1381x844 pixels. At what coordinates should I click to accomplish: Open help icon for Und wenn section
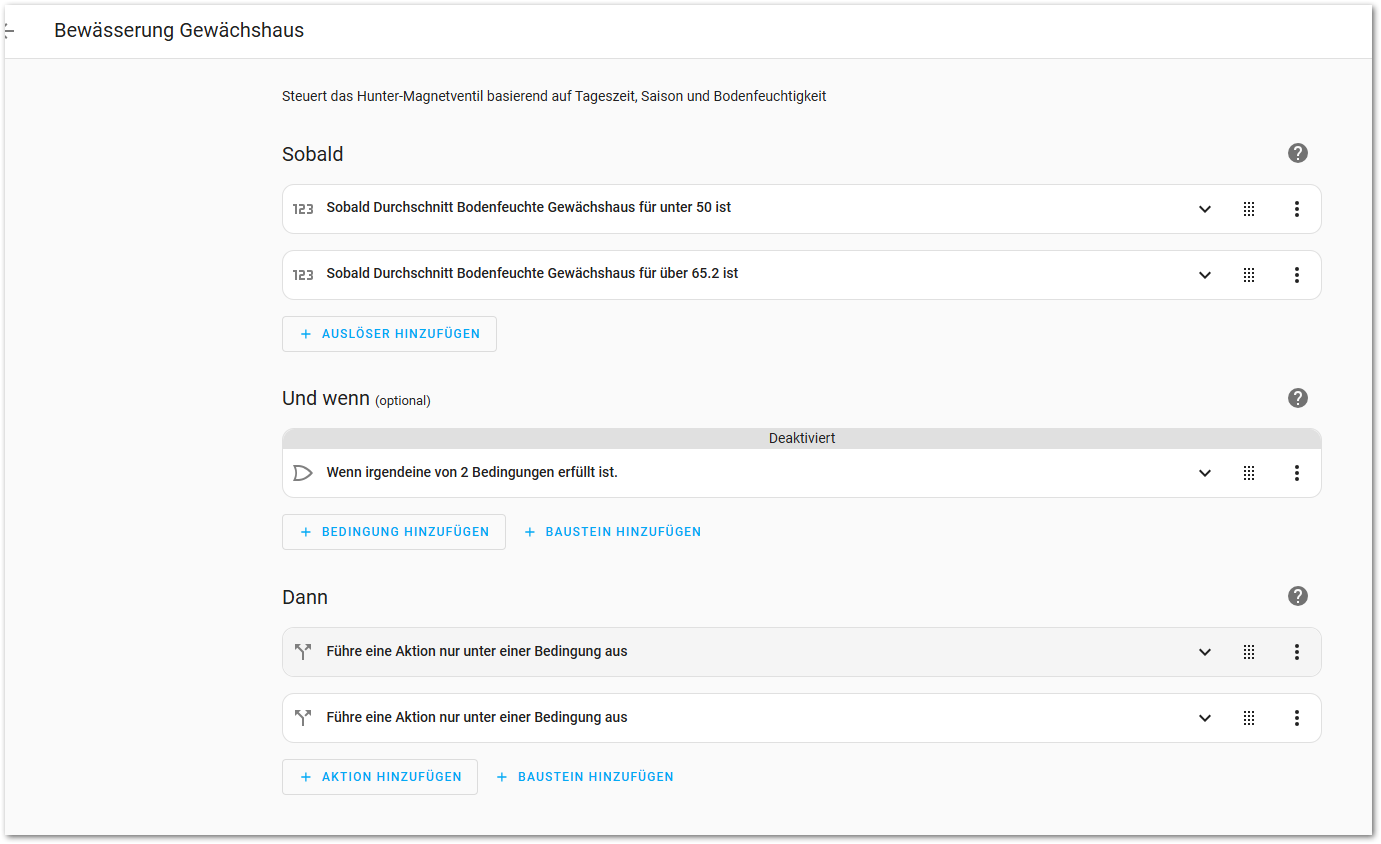tap(1297, 398)
